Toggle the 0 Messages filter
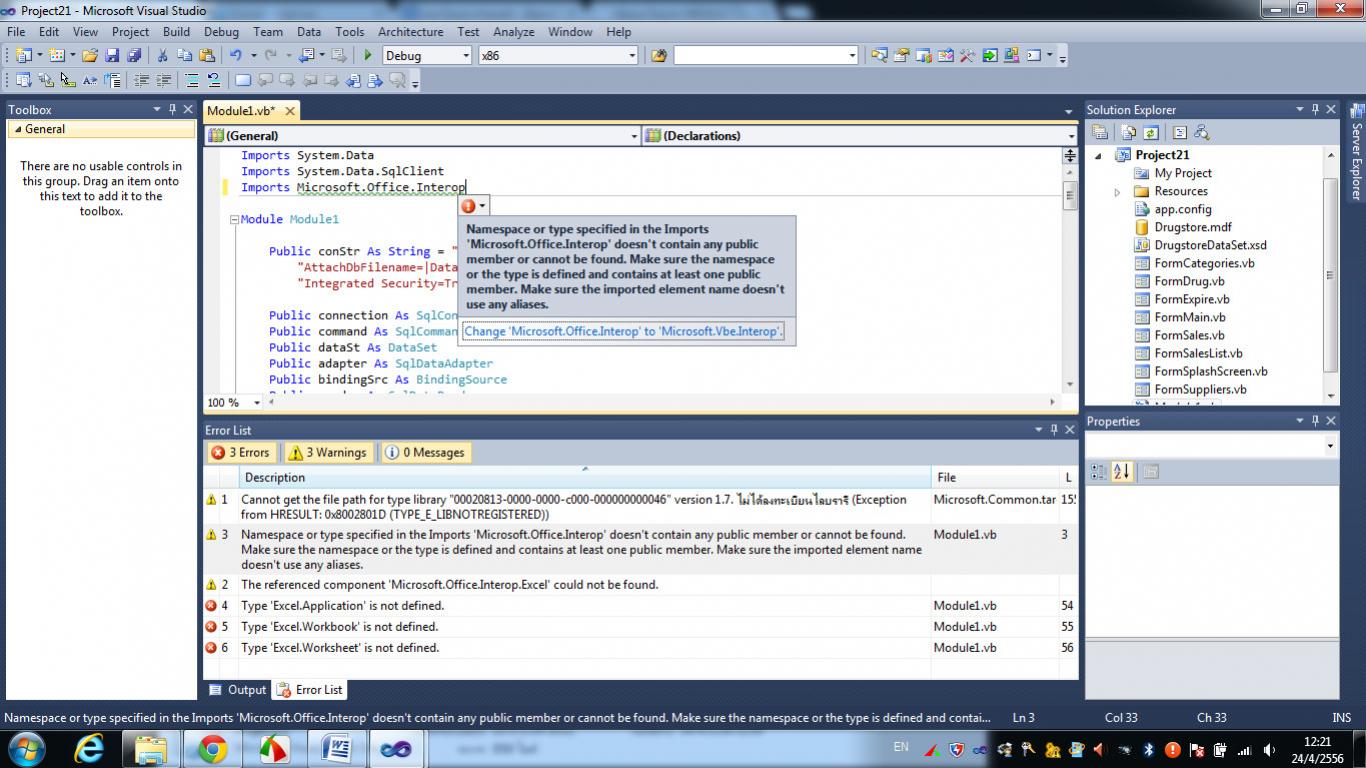1366x768 pixels. pos(425,452)
